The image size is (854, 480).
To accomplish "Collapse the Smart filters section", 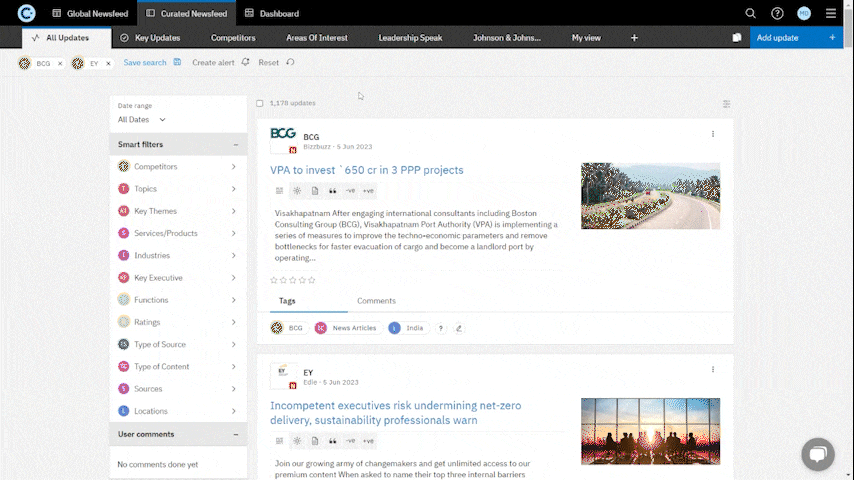I will click(235, 145).
